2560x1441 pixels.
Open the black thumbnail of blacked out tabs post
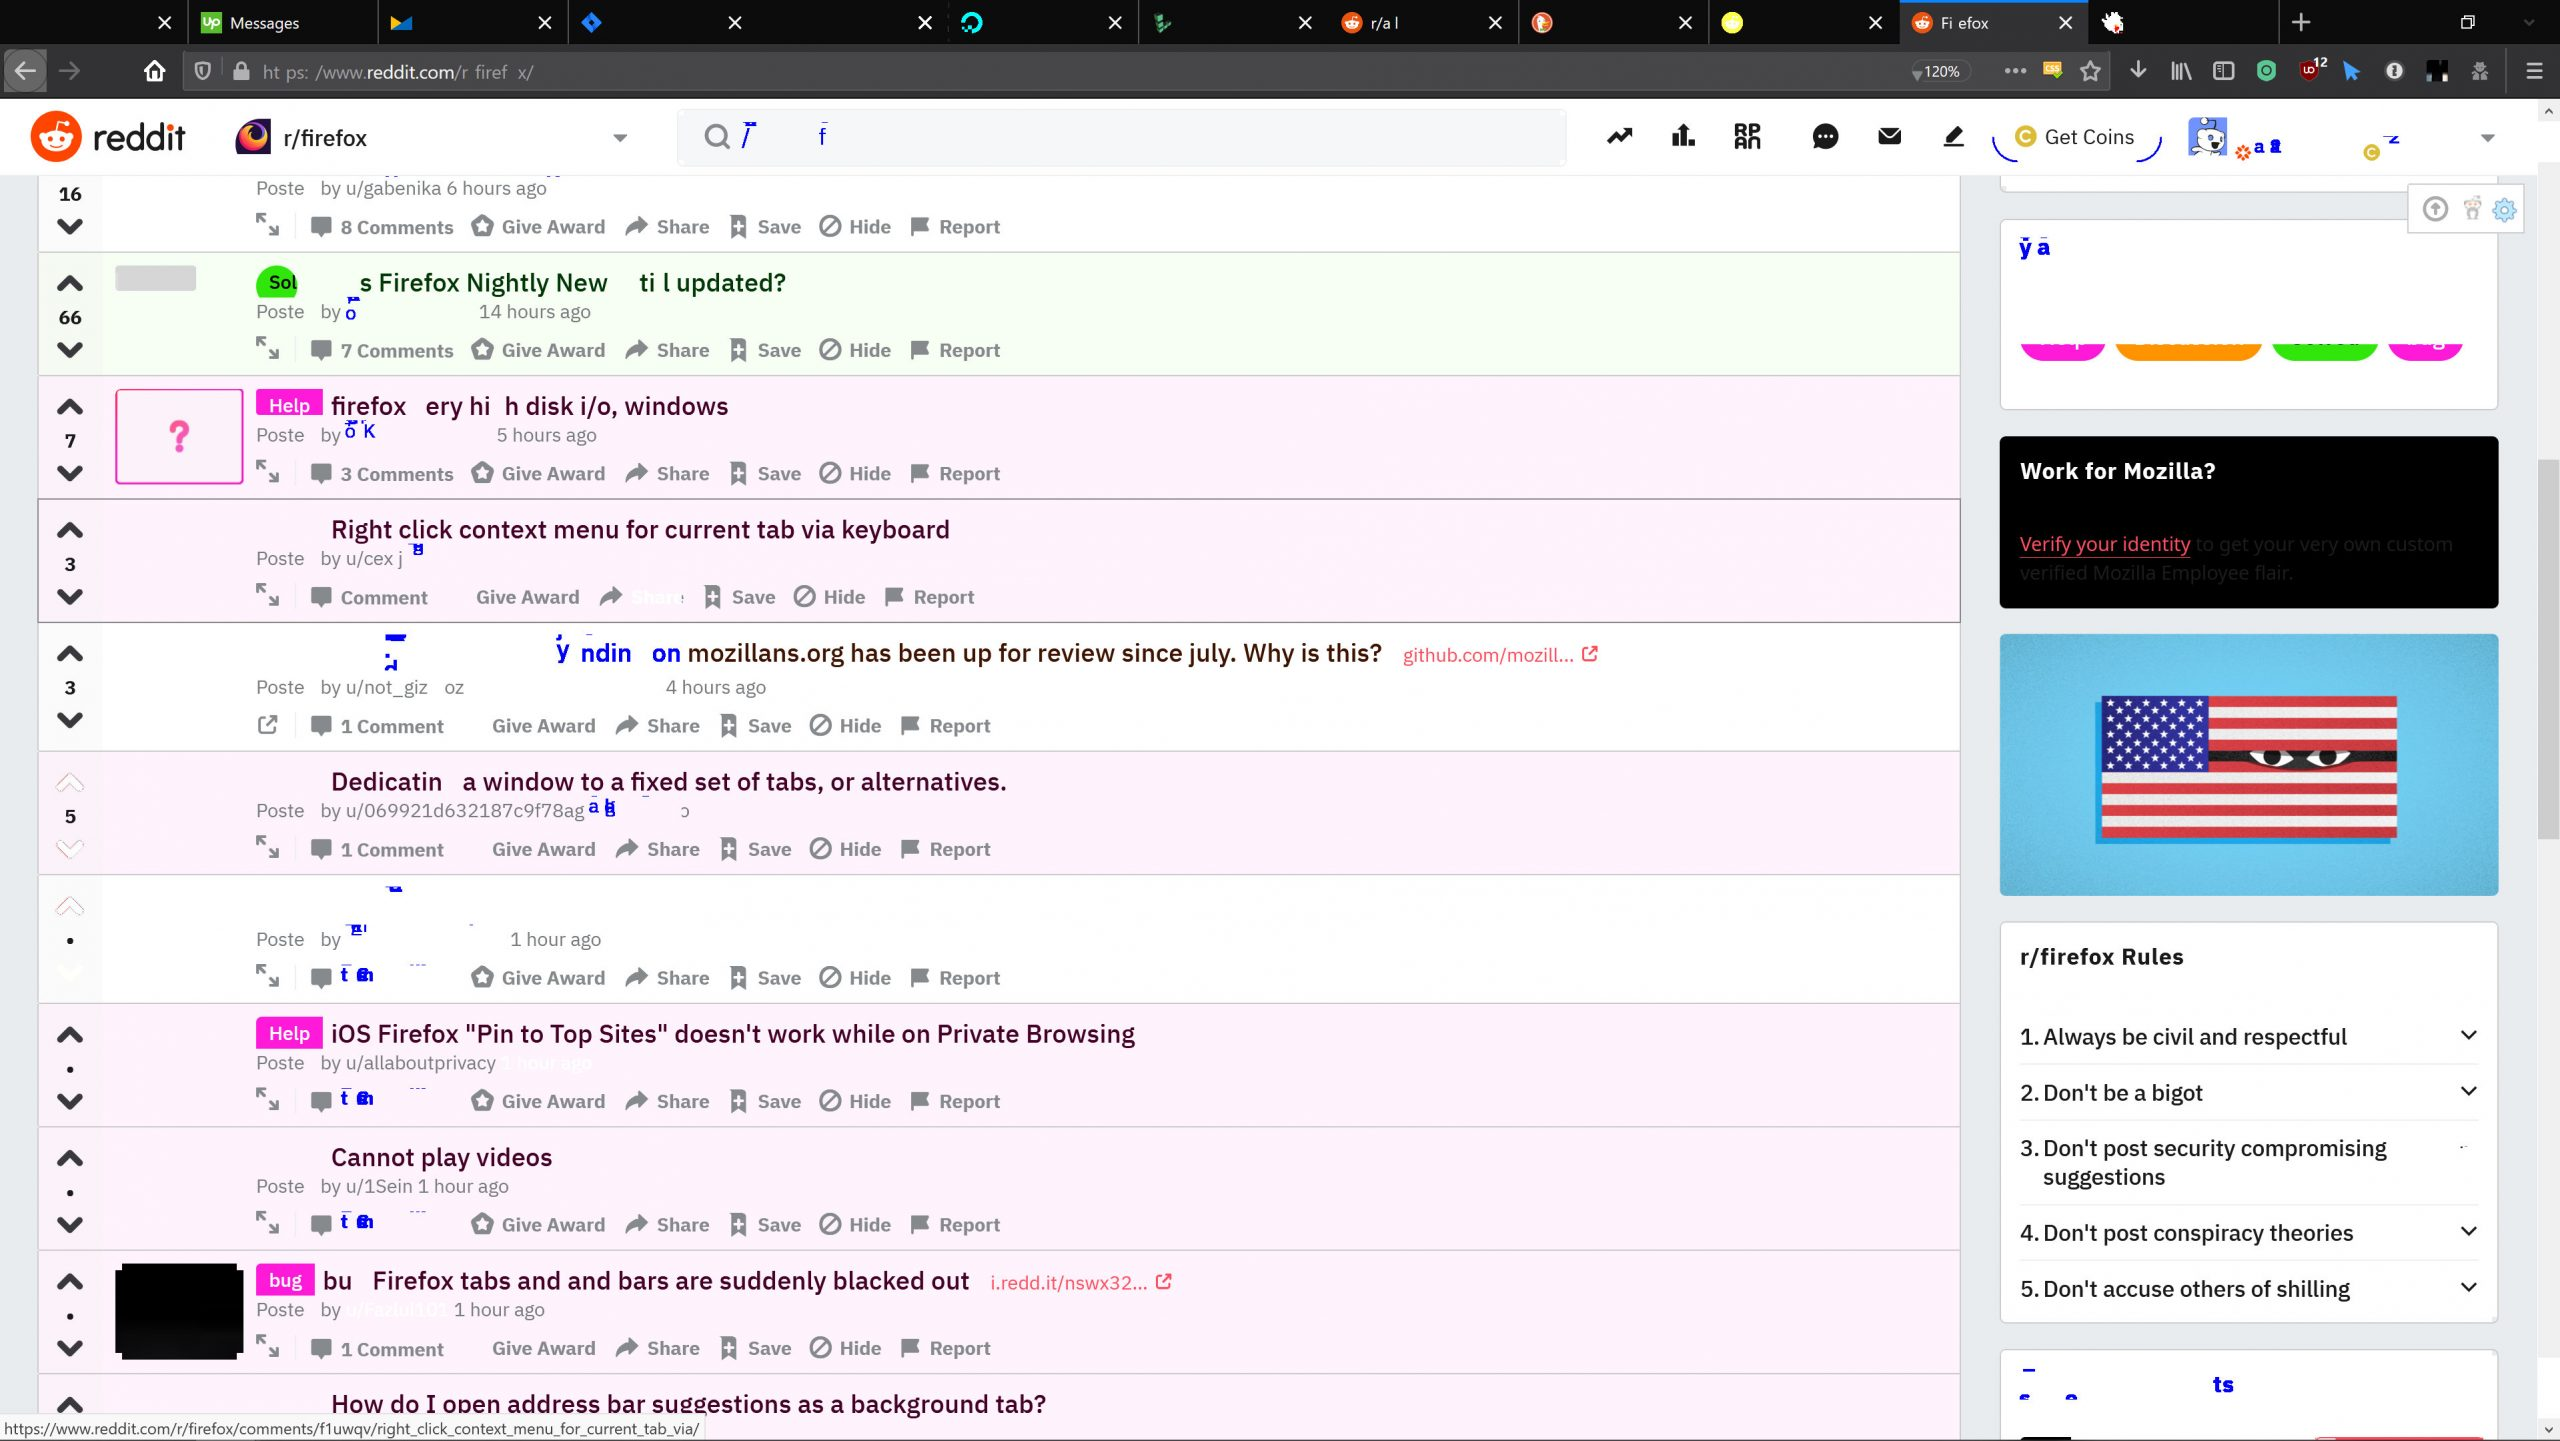179,1311
